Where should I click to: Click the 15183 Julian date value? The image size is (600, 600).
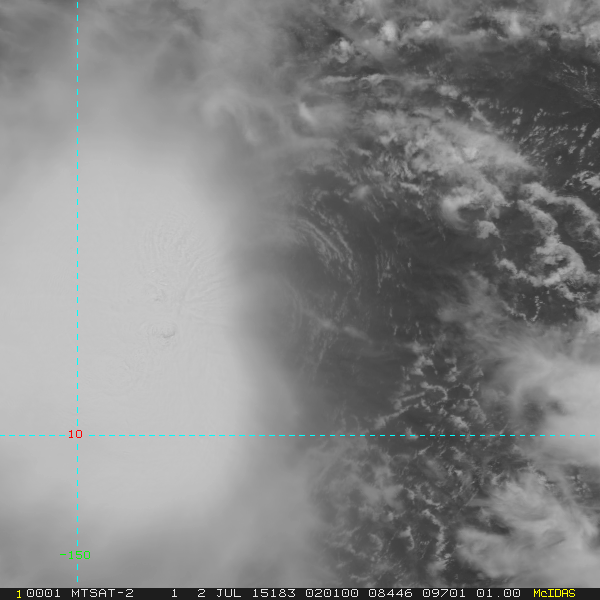tap(274, 593)
